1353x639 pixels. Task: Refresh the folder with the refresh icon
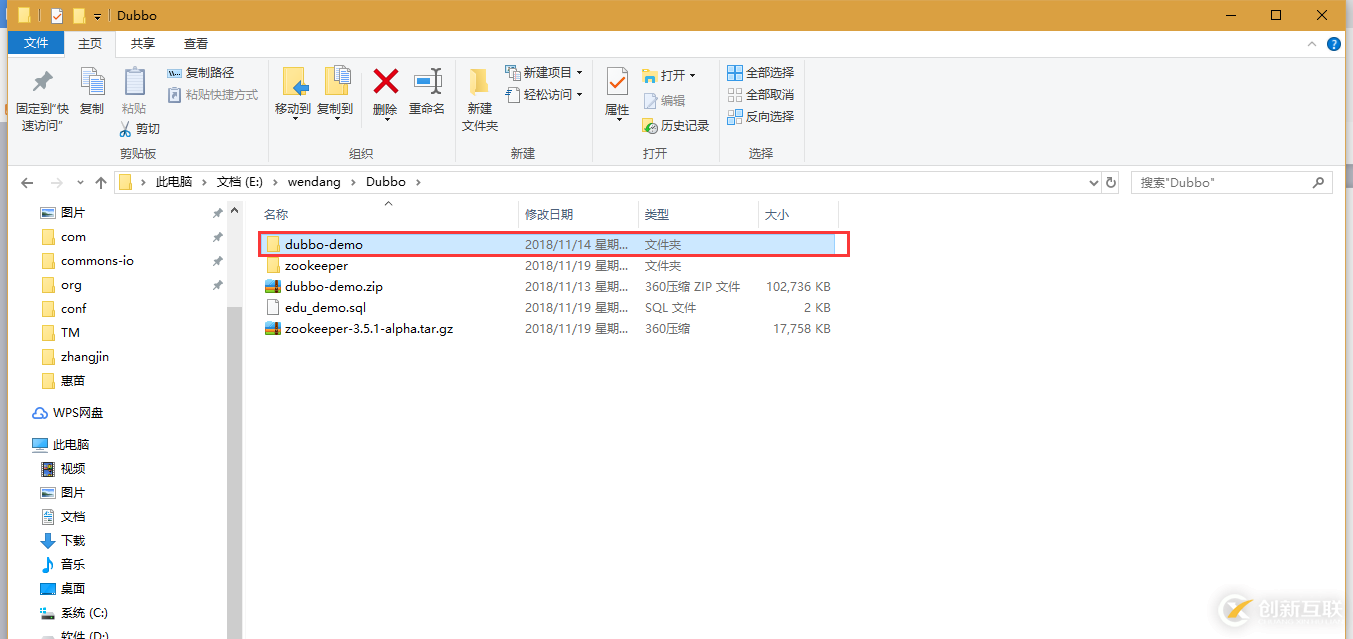coord(1110,182)
